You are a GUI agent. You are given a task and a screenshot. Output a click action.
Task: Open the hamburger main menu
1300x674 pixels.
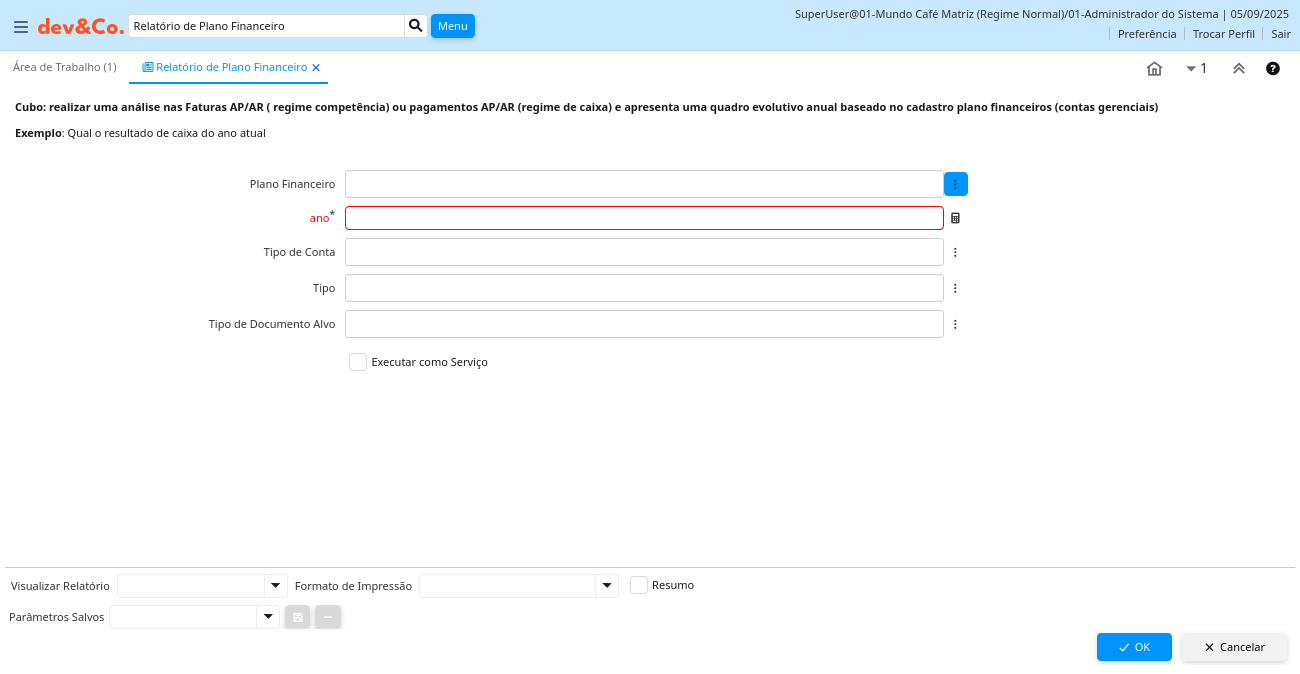21,27
